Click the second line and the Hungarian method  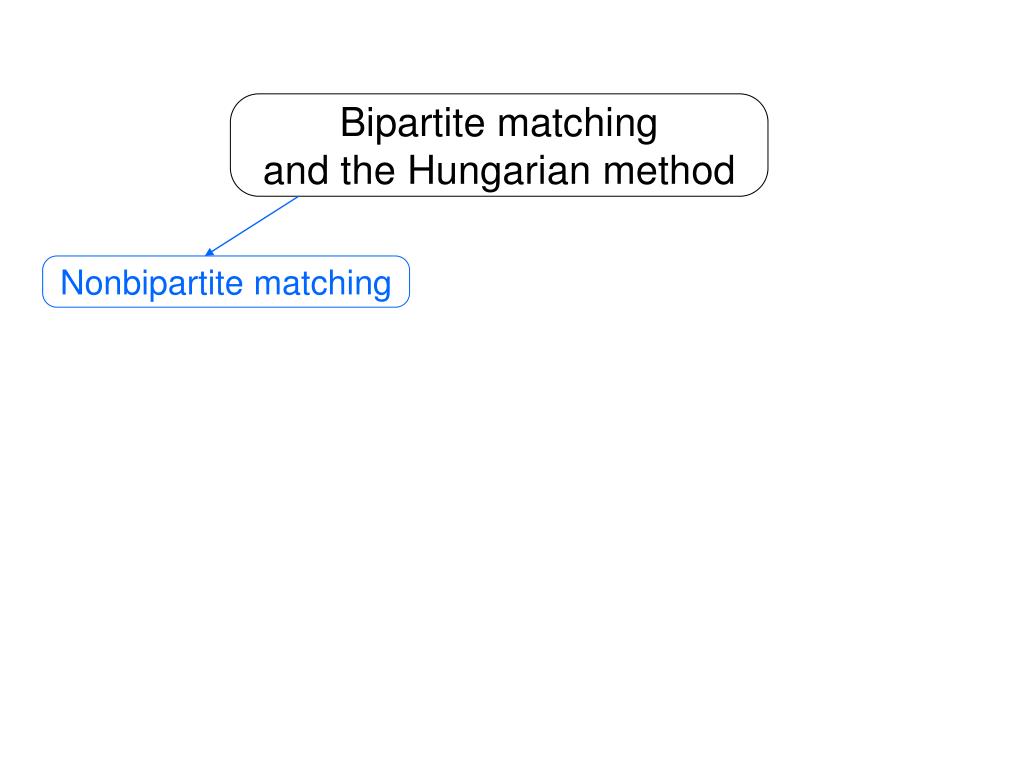tap(499, 172)
